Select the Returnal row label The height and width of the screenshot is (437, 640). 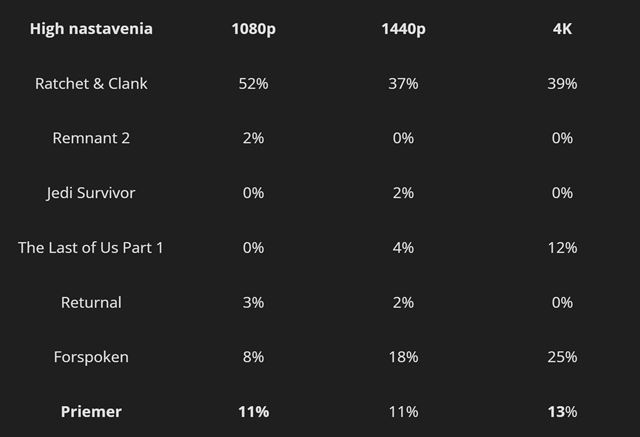(x=91, y=302)
